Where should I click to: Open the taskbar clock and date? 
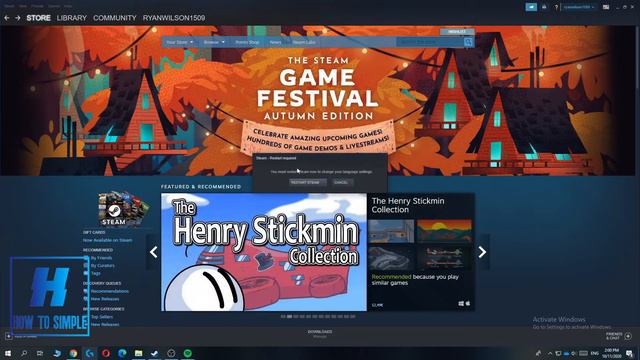[611, 353]
